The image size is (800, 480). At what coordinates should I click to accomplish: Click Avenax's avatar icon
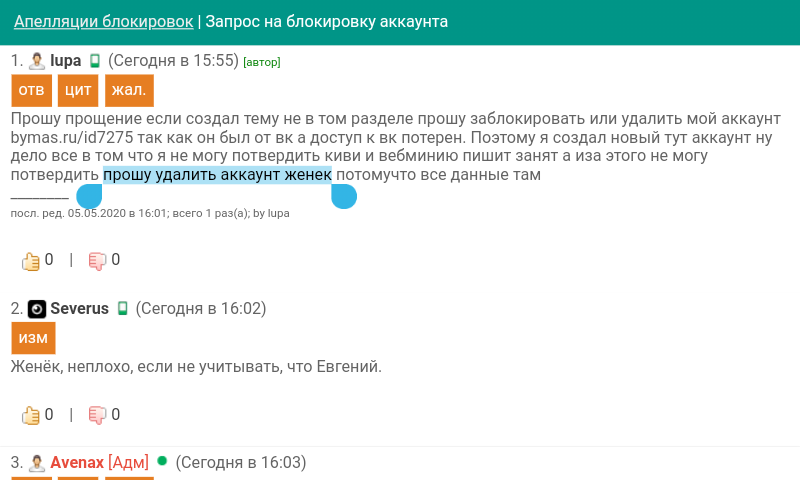37,463
